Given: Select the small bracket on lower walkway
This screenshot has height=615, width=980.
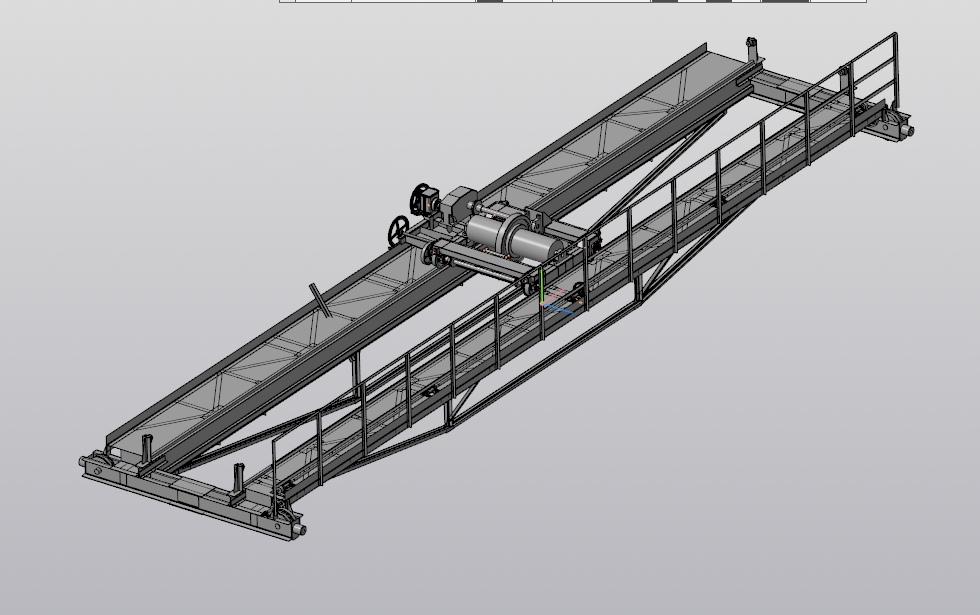Looking at the screenshot, I should click(430, 392).
